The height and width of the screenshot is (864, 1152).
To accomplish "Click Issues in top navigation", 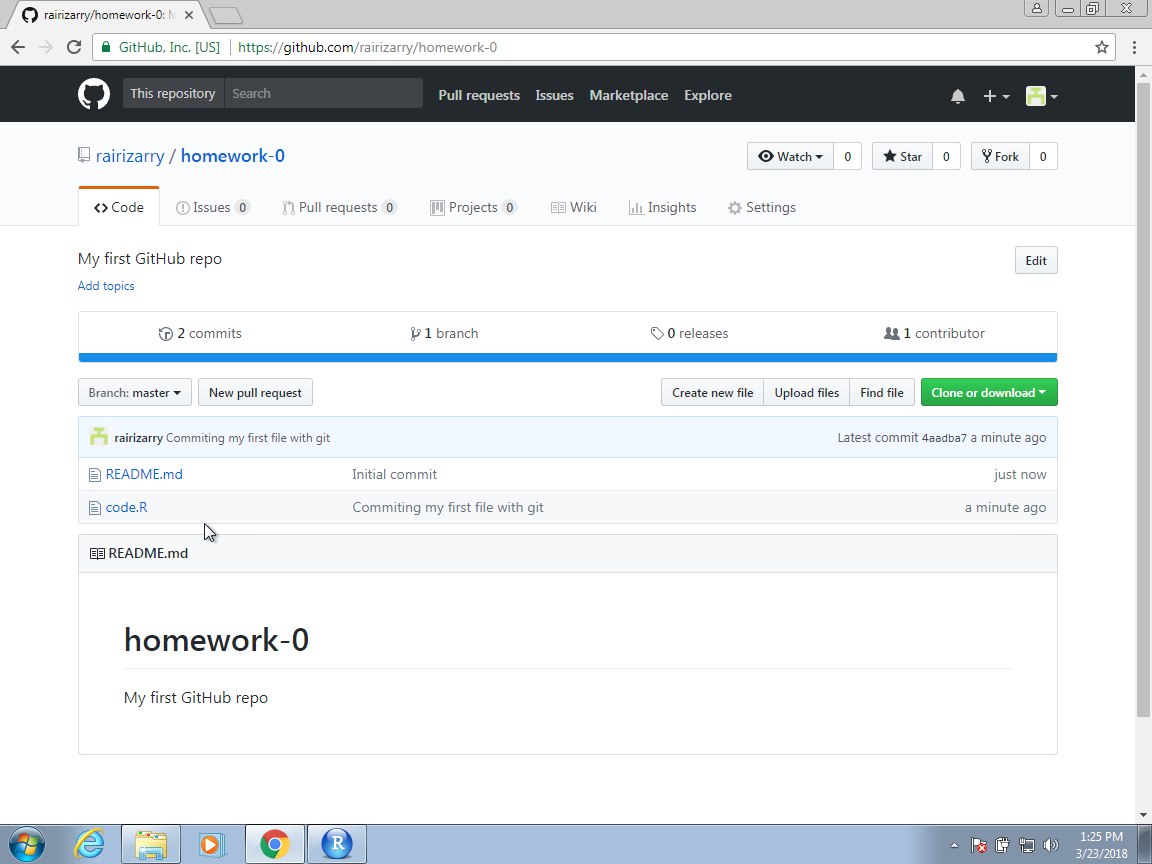I will coord(555,96).
